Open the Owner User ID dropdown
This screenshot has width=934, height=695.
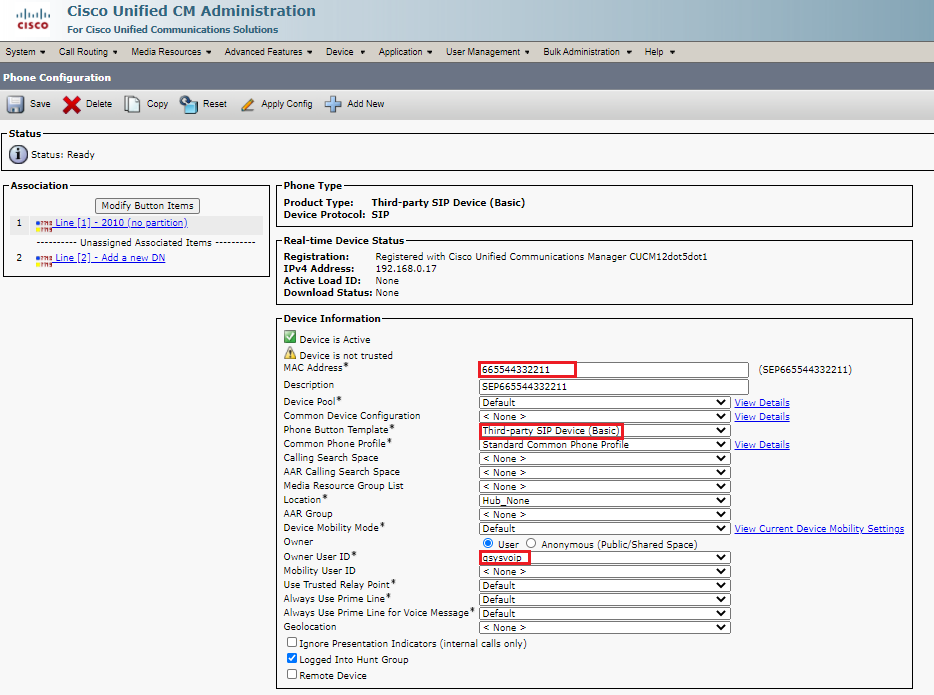tap(604, 557)
